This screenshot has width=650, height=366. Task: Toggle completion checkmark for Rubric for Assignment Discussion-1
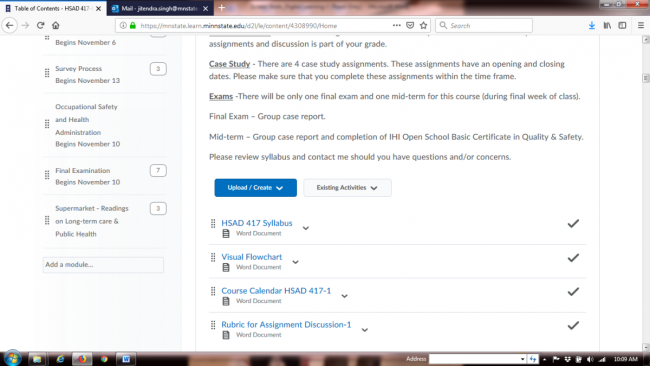tap(573, 325)
